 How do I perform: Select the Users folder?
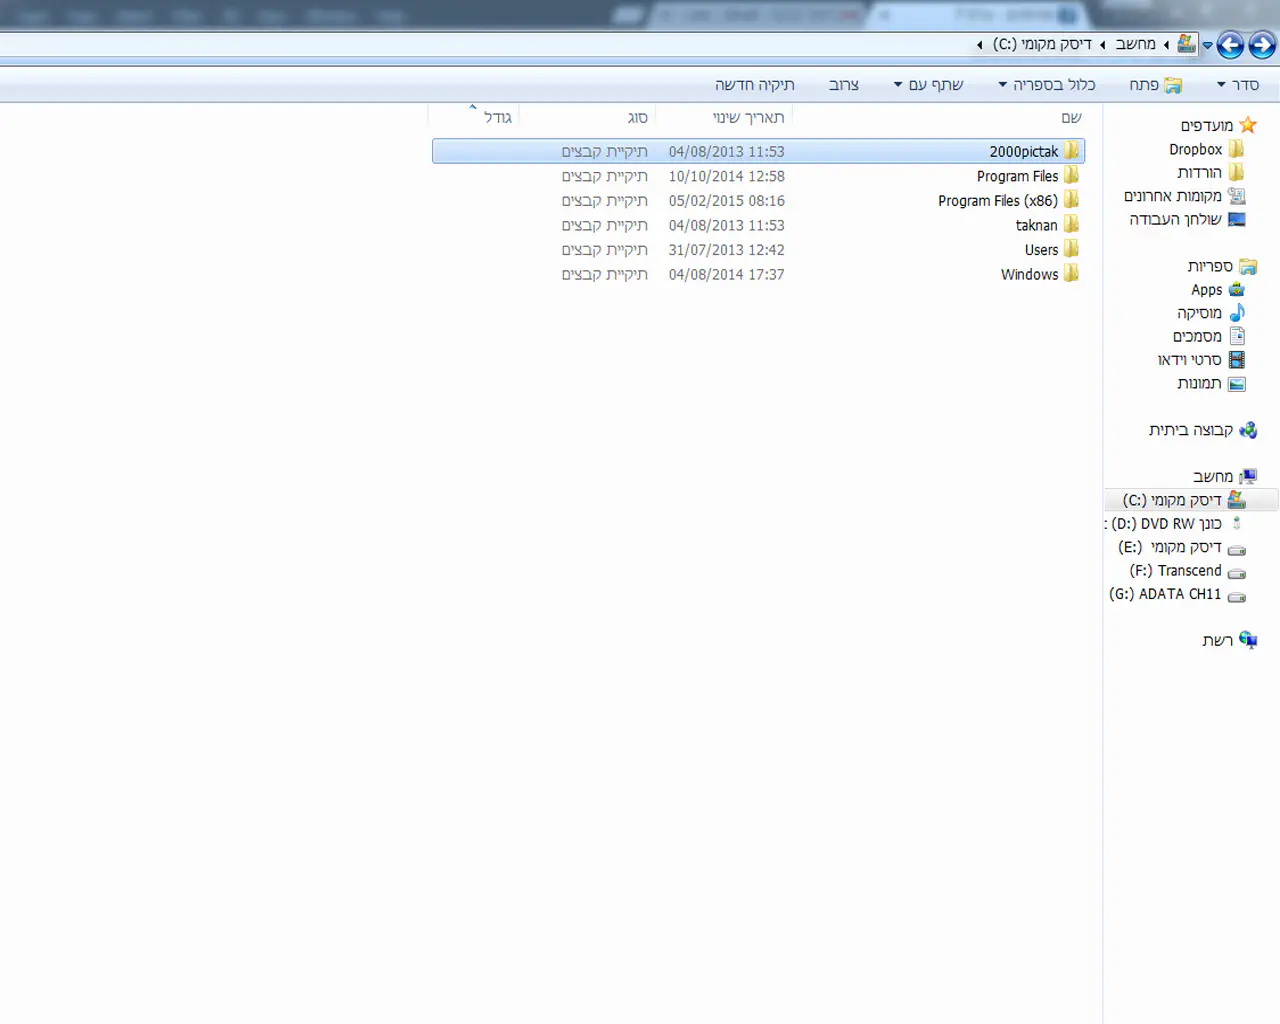click(1041, 250)
